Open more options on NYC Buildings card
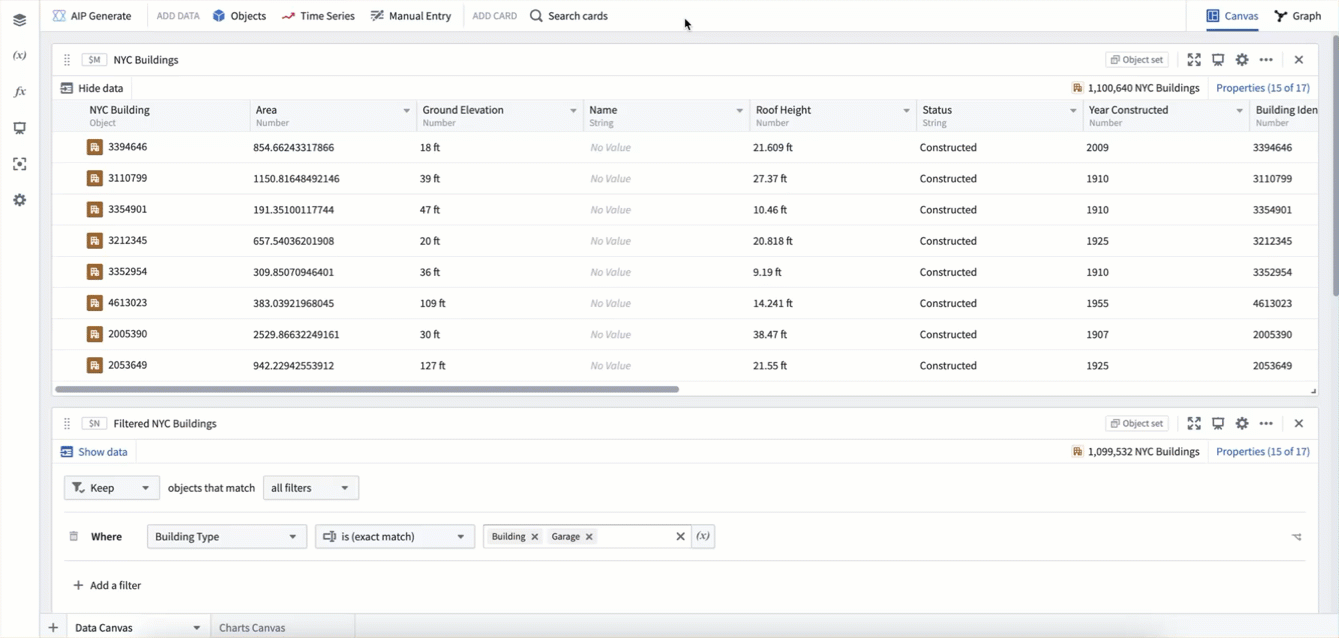Image resolution: width=1339 pixels, height=638 pixels. [1266, 60]
